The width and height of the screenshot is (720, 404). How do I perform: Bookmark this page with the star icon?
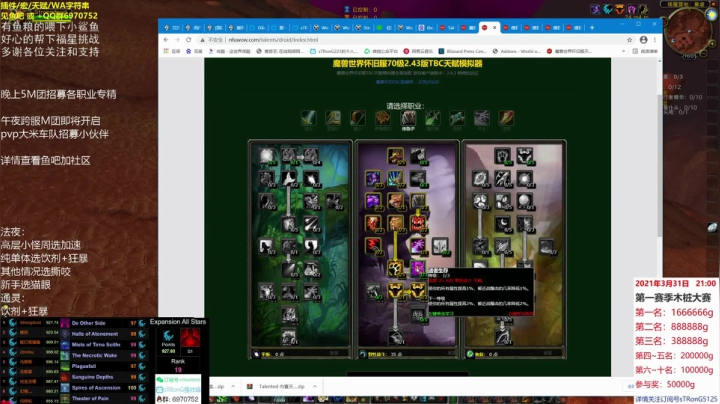coord(630,40)
